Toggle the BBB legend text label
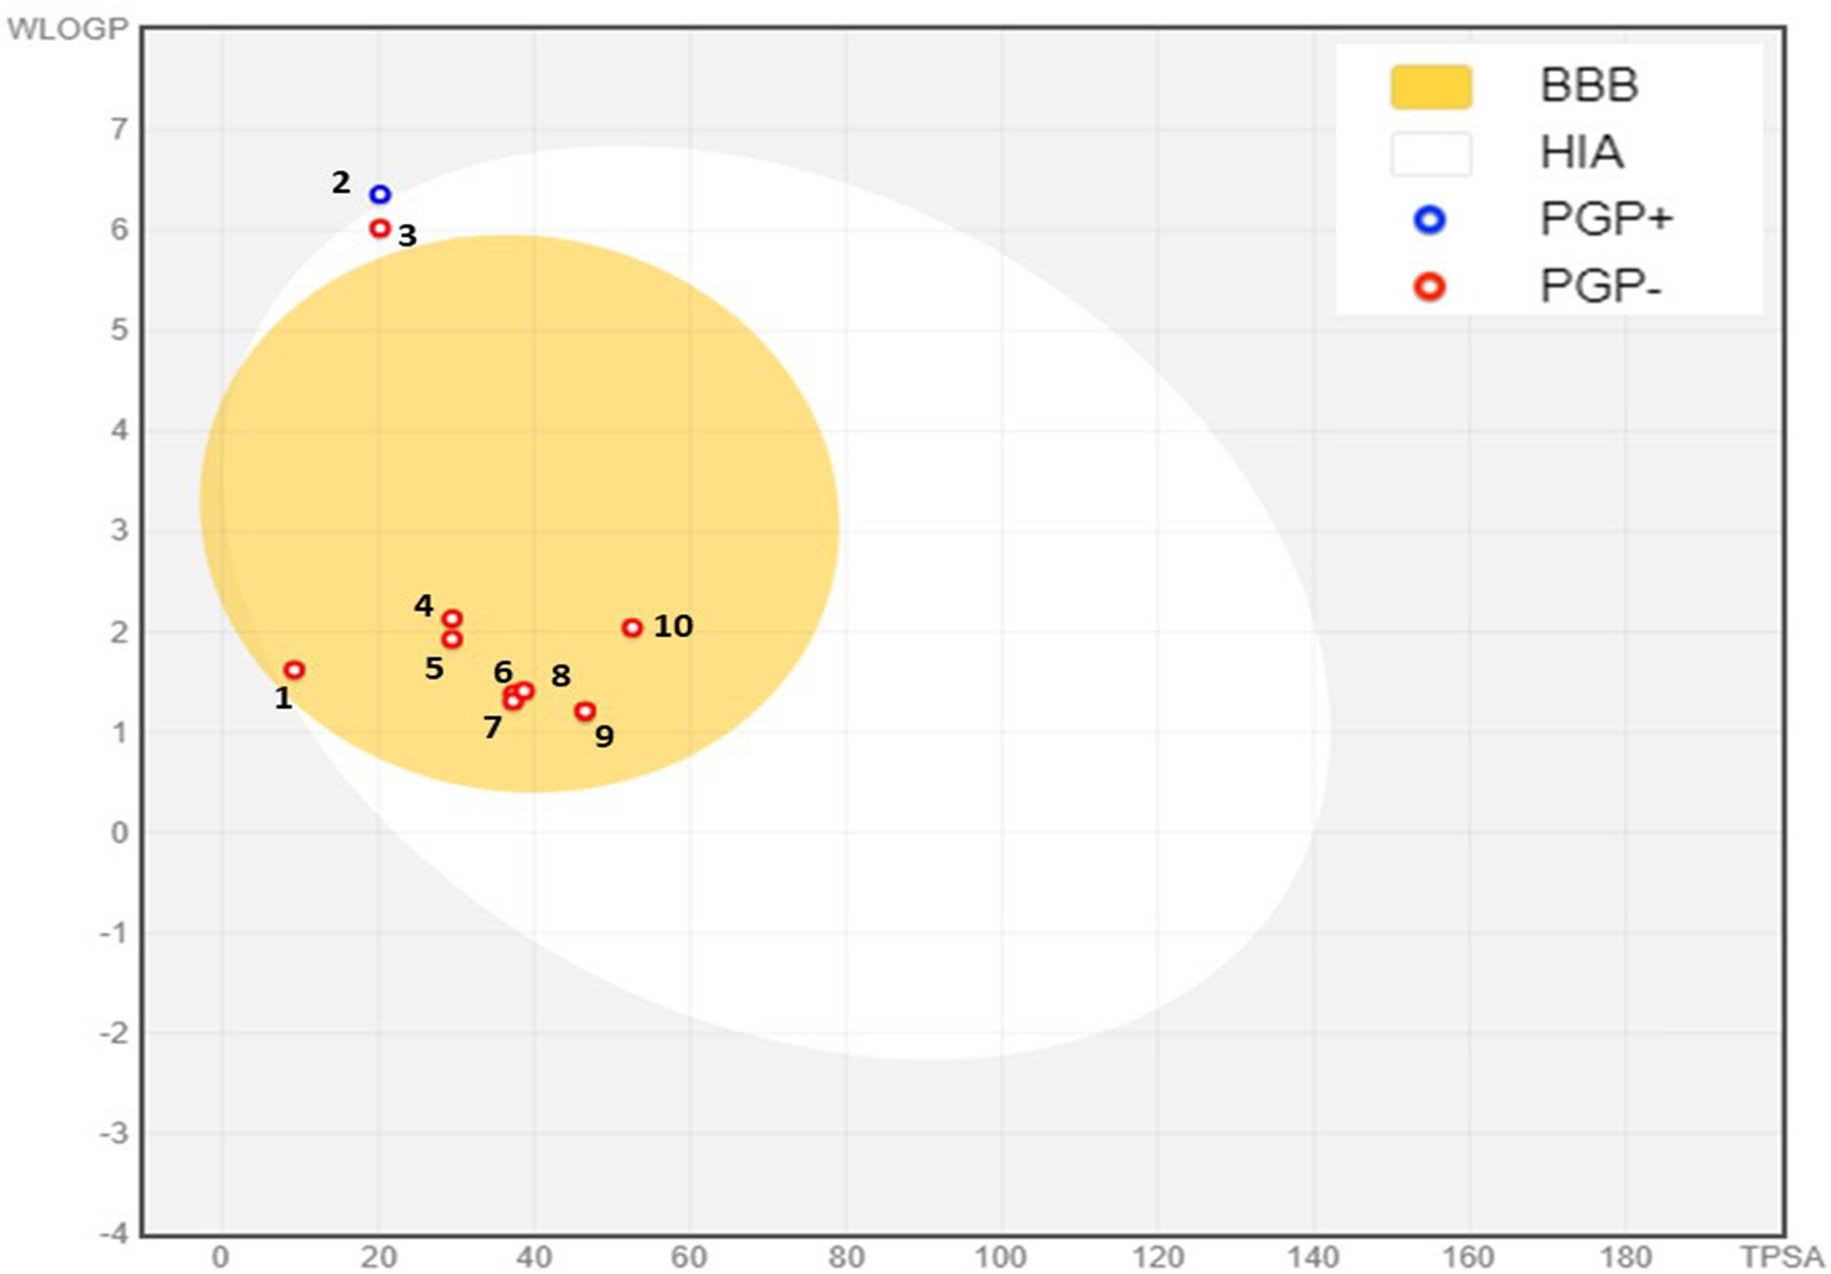1831x1274 pixels. tap(1588, 86)
